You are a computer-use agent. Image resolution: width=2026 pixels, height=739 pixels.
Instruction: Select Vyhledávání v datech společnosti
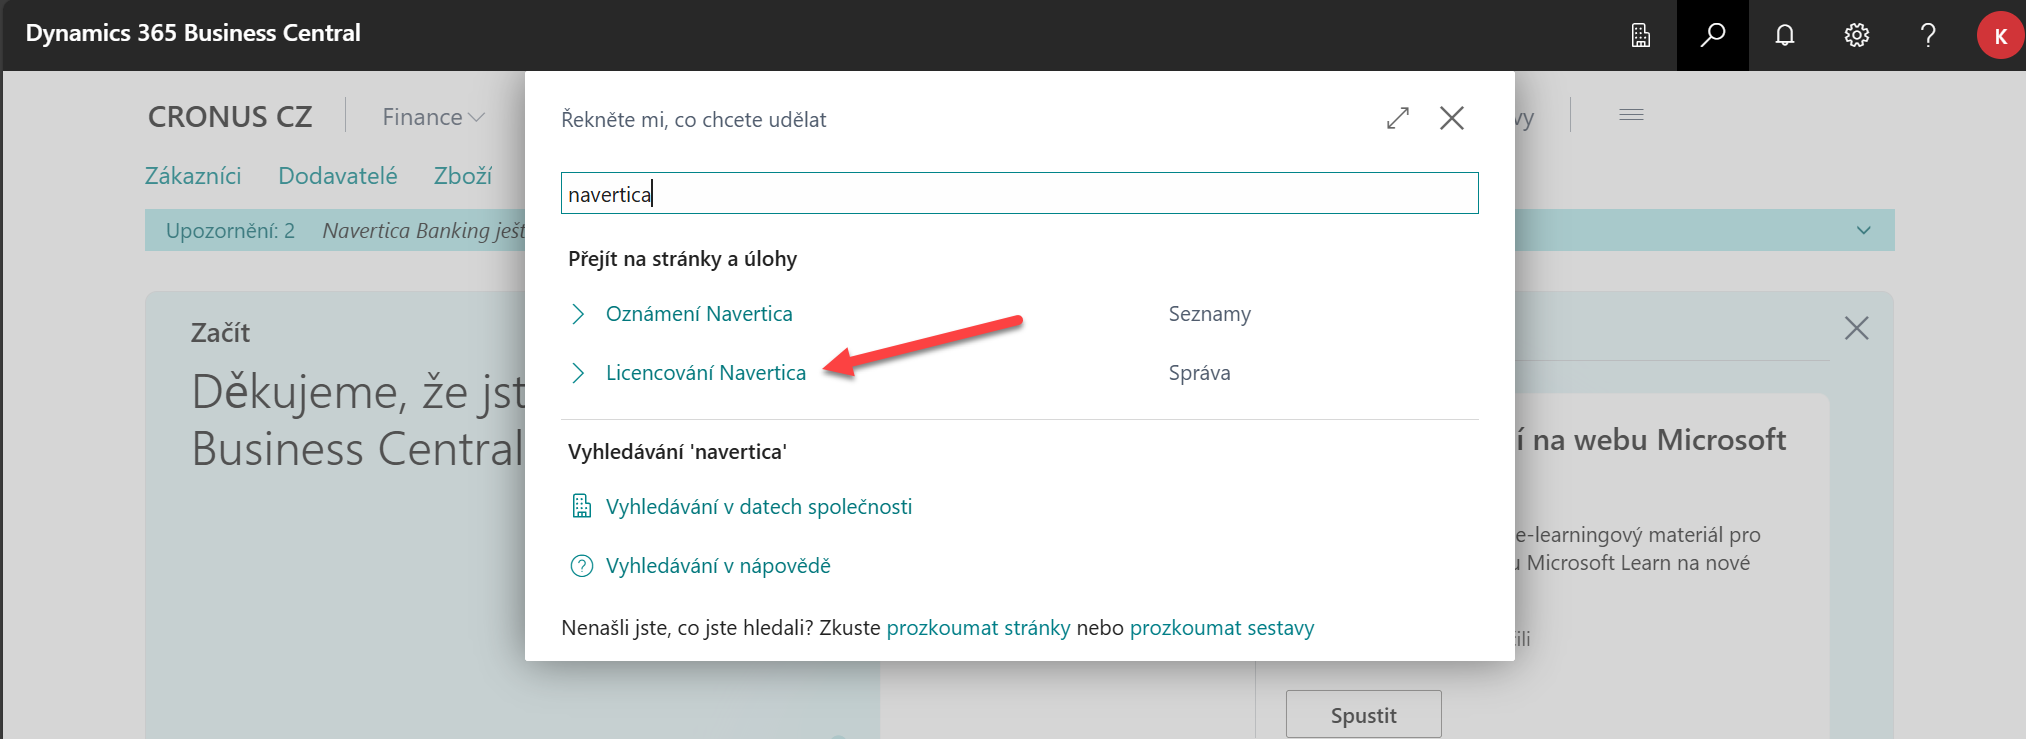758,507
